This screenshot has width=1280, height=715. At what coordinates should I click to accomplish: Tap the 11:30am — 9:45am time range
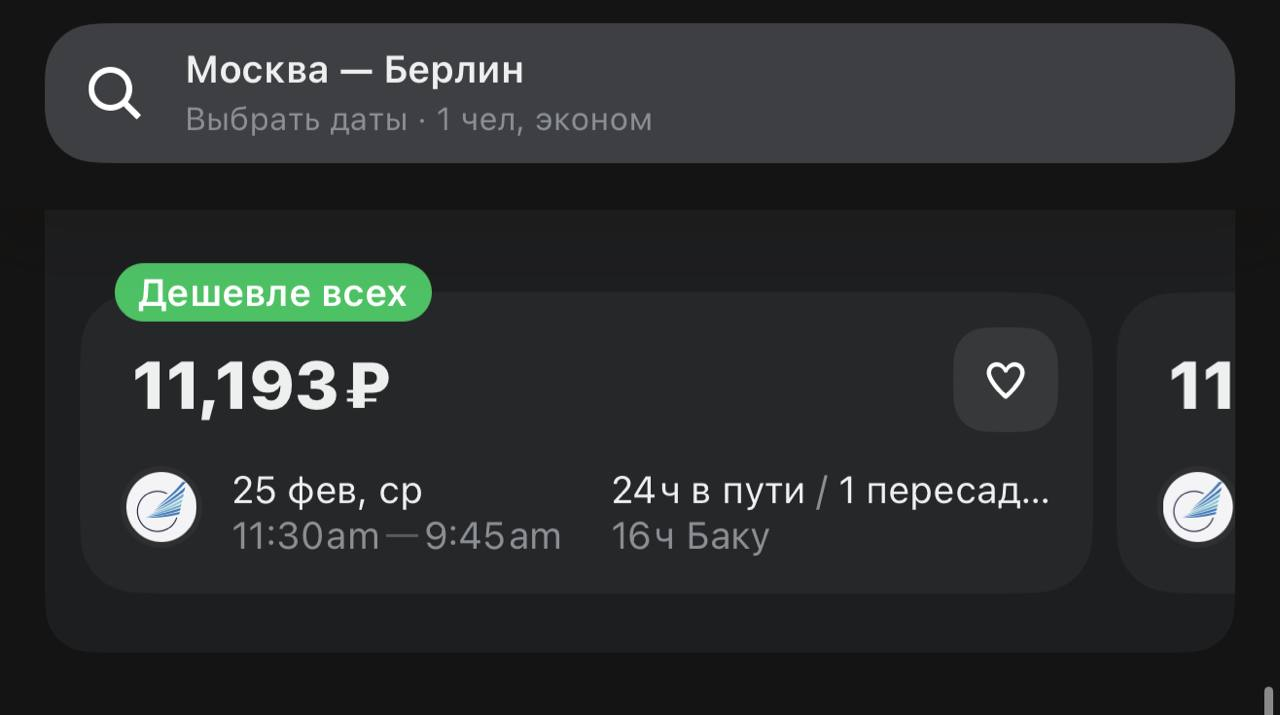pos(397,536)
